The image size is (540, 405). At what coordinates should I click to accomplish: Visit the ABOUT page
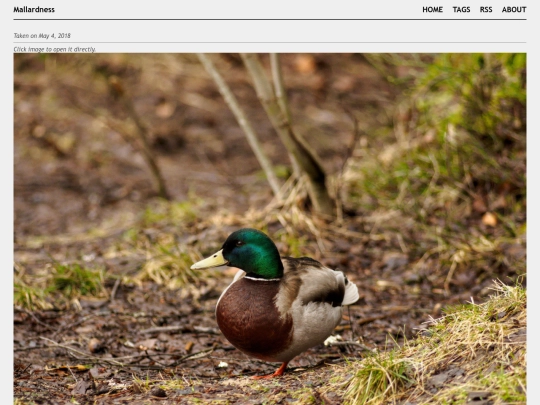click(x=514, y=10)
